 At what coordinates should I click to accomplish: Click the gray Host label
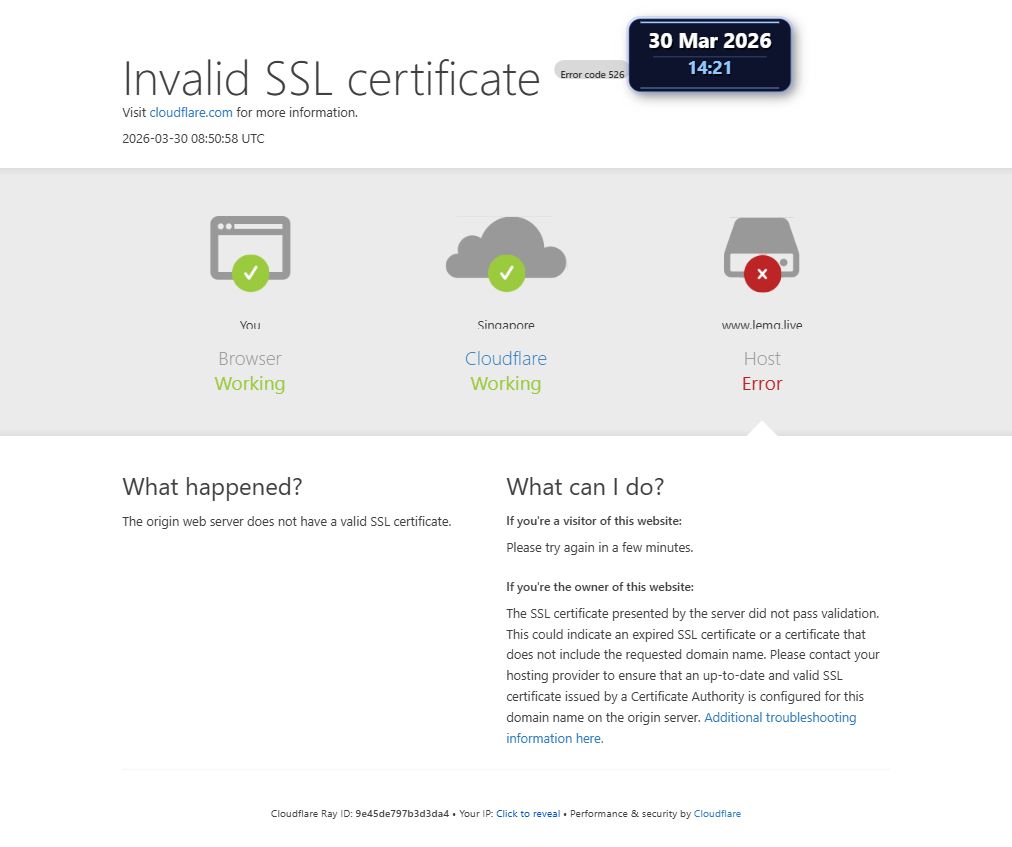point(762,358)
